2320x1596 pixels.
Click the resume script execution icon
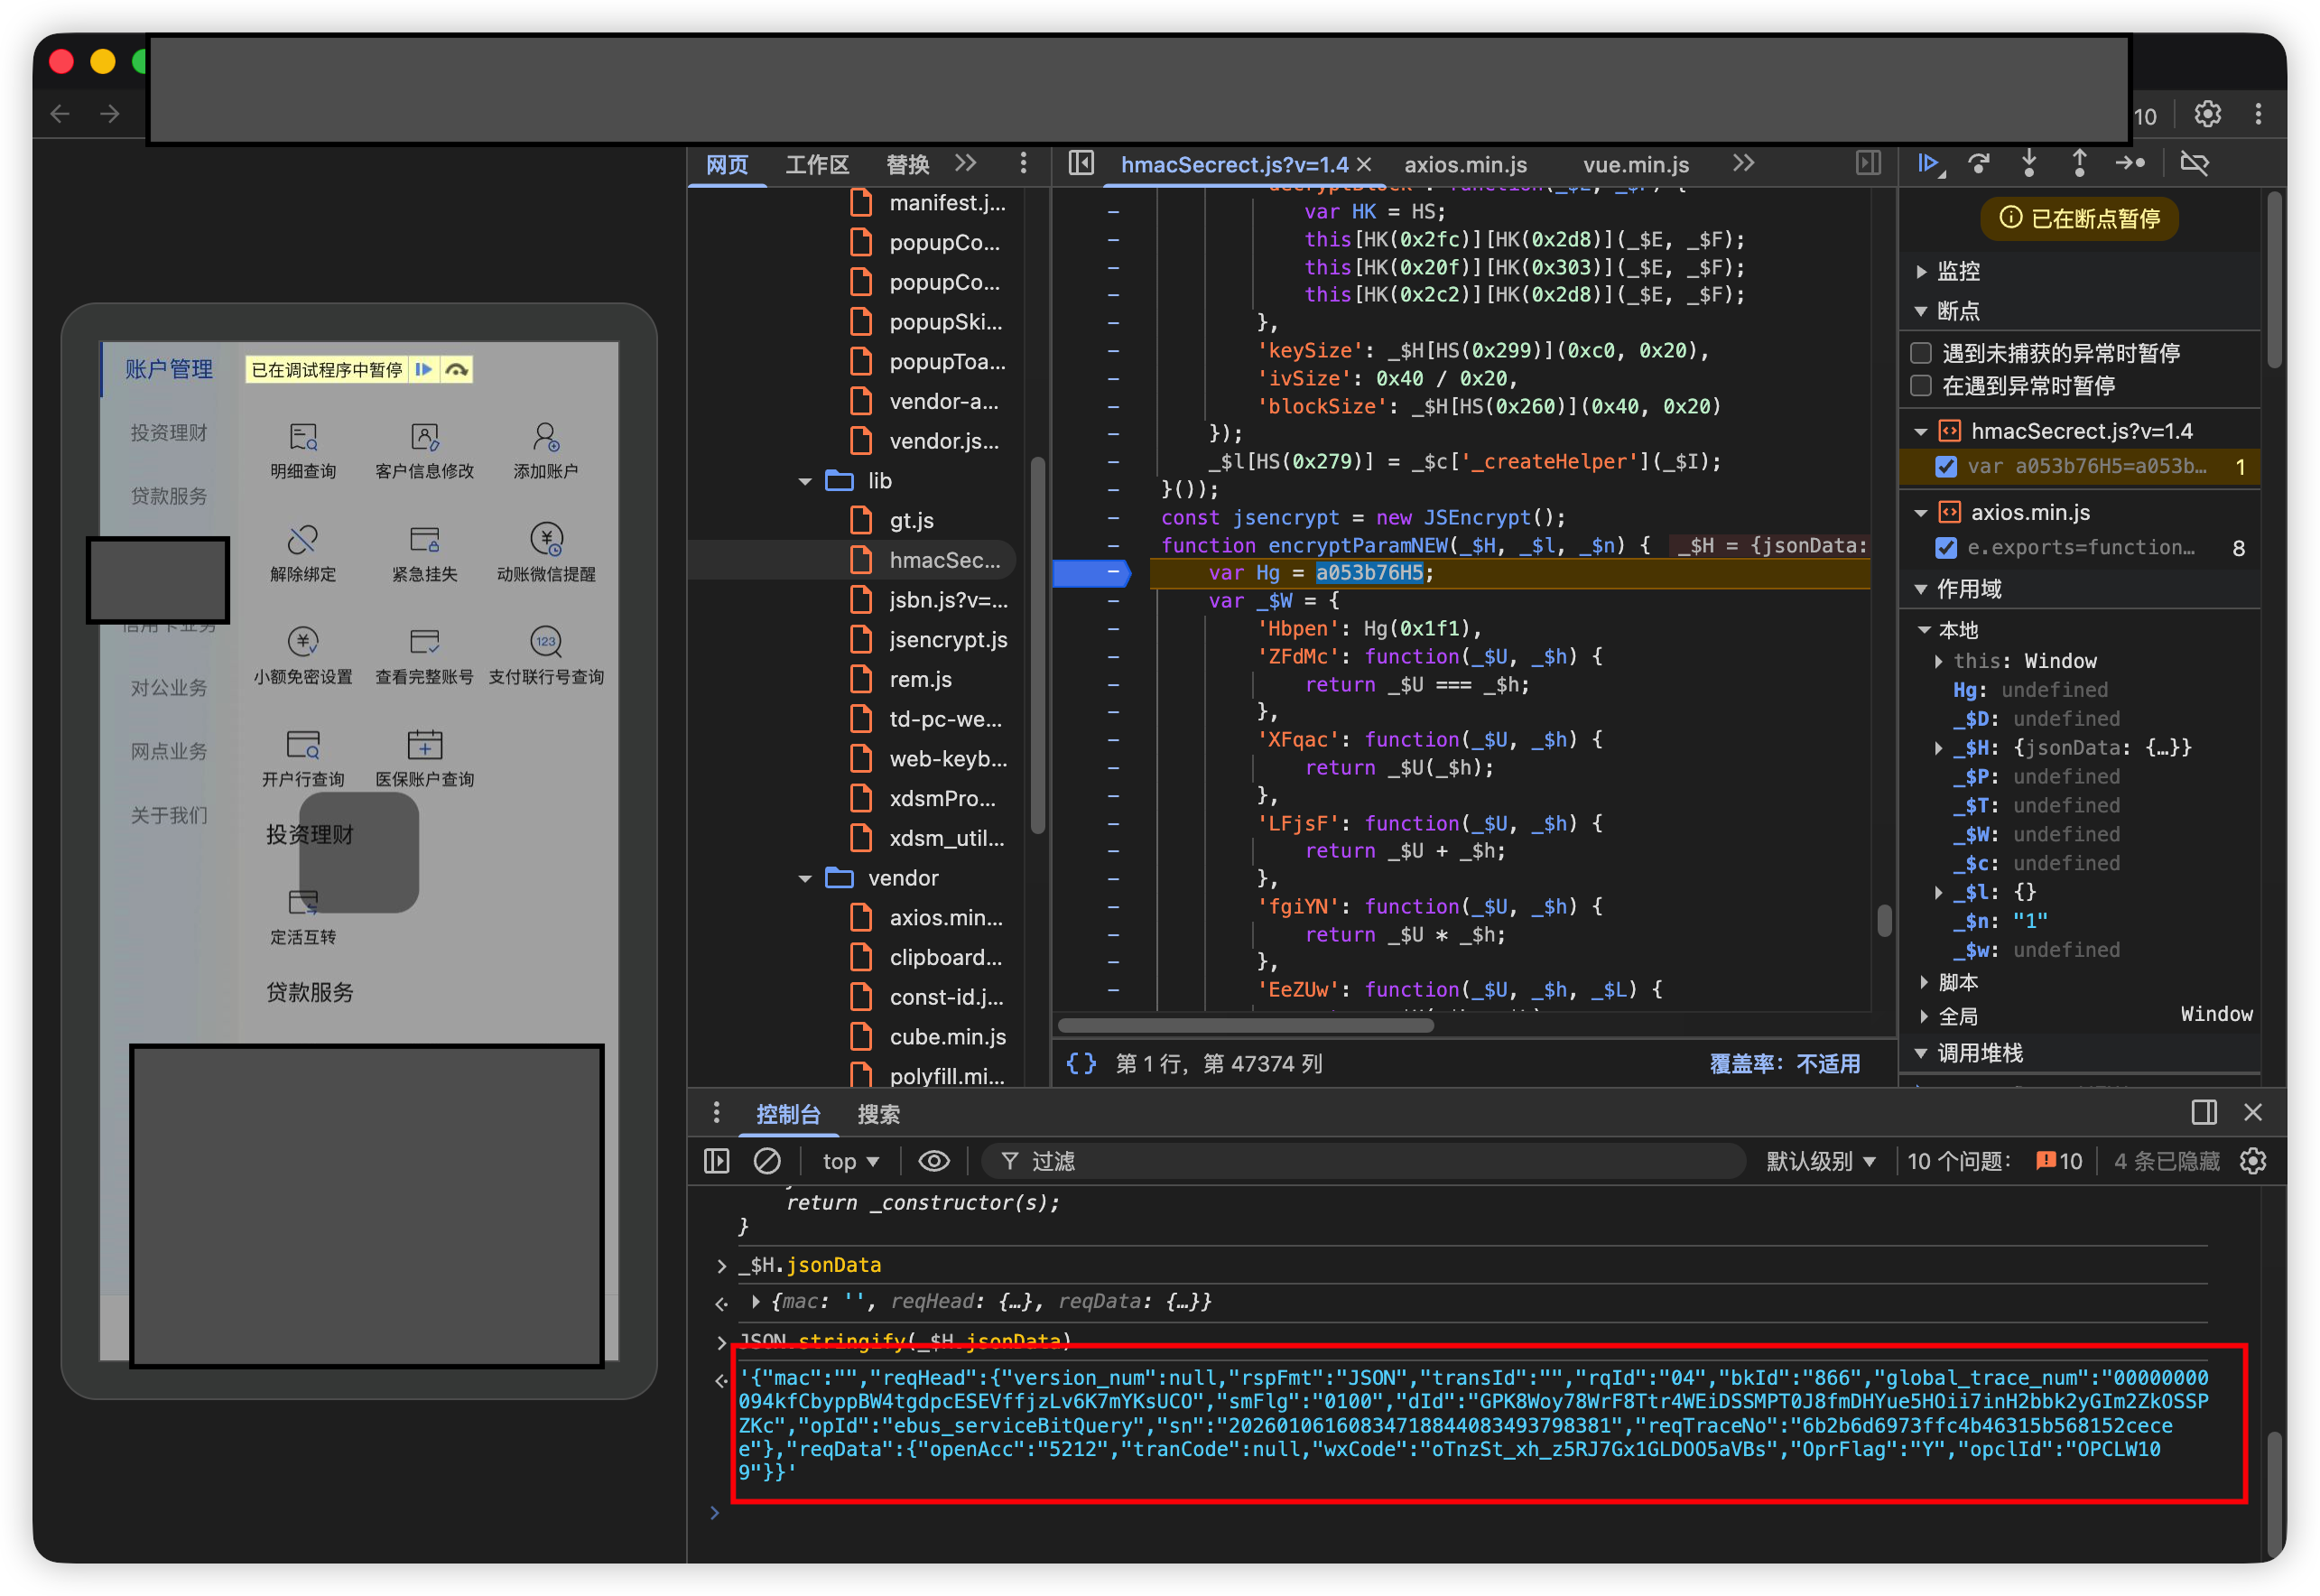(x=1928, y=163)
